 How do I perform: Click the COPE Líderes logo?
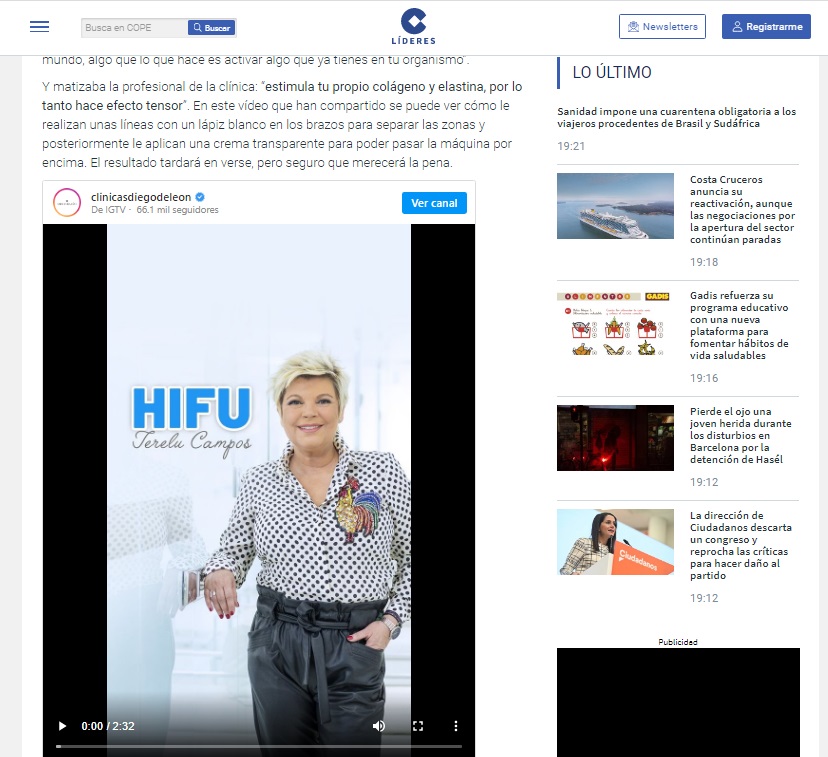413,27
